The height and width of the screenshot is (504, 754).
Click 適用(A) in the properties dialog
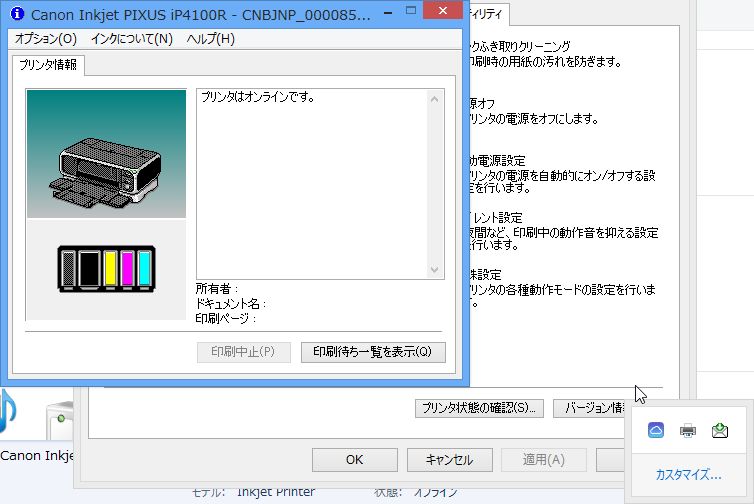pos(544,460)
